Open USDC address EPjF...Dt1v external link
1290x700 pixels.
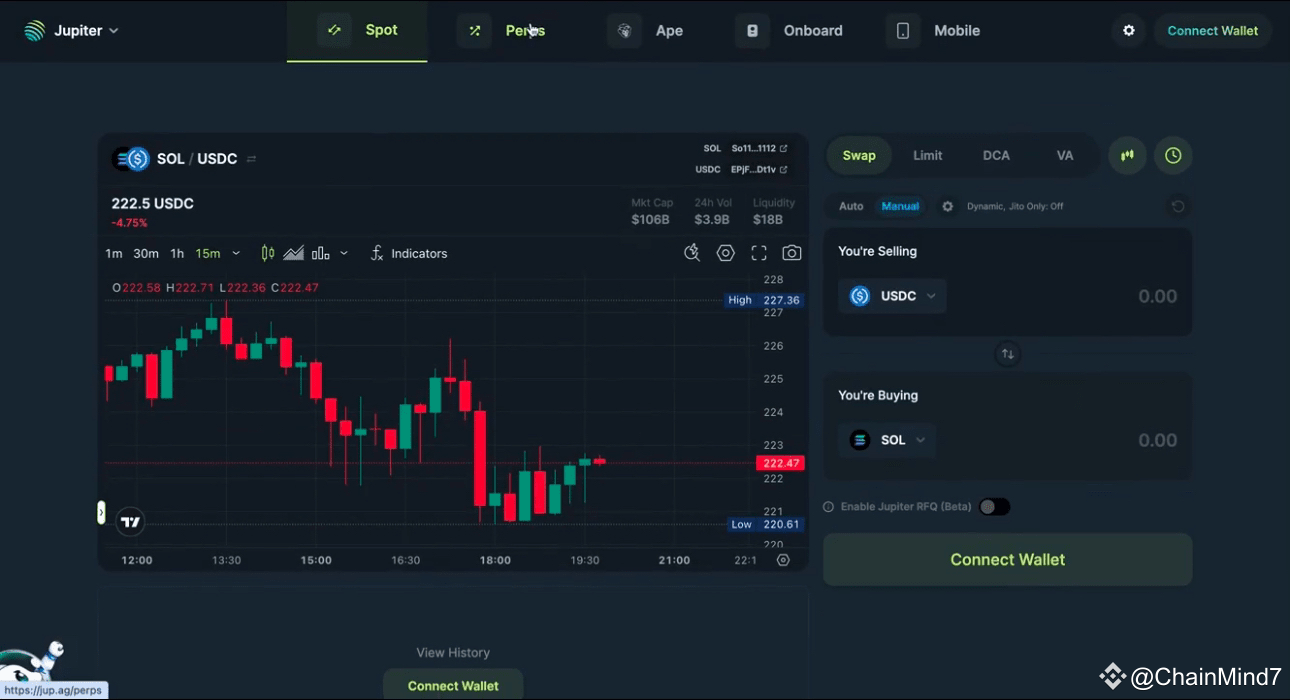(759, 169)
